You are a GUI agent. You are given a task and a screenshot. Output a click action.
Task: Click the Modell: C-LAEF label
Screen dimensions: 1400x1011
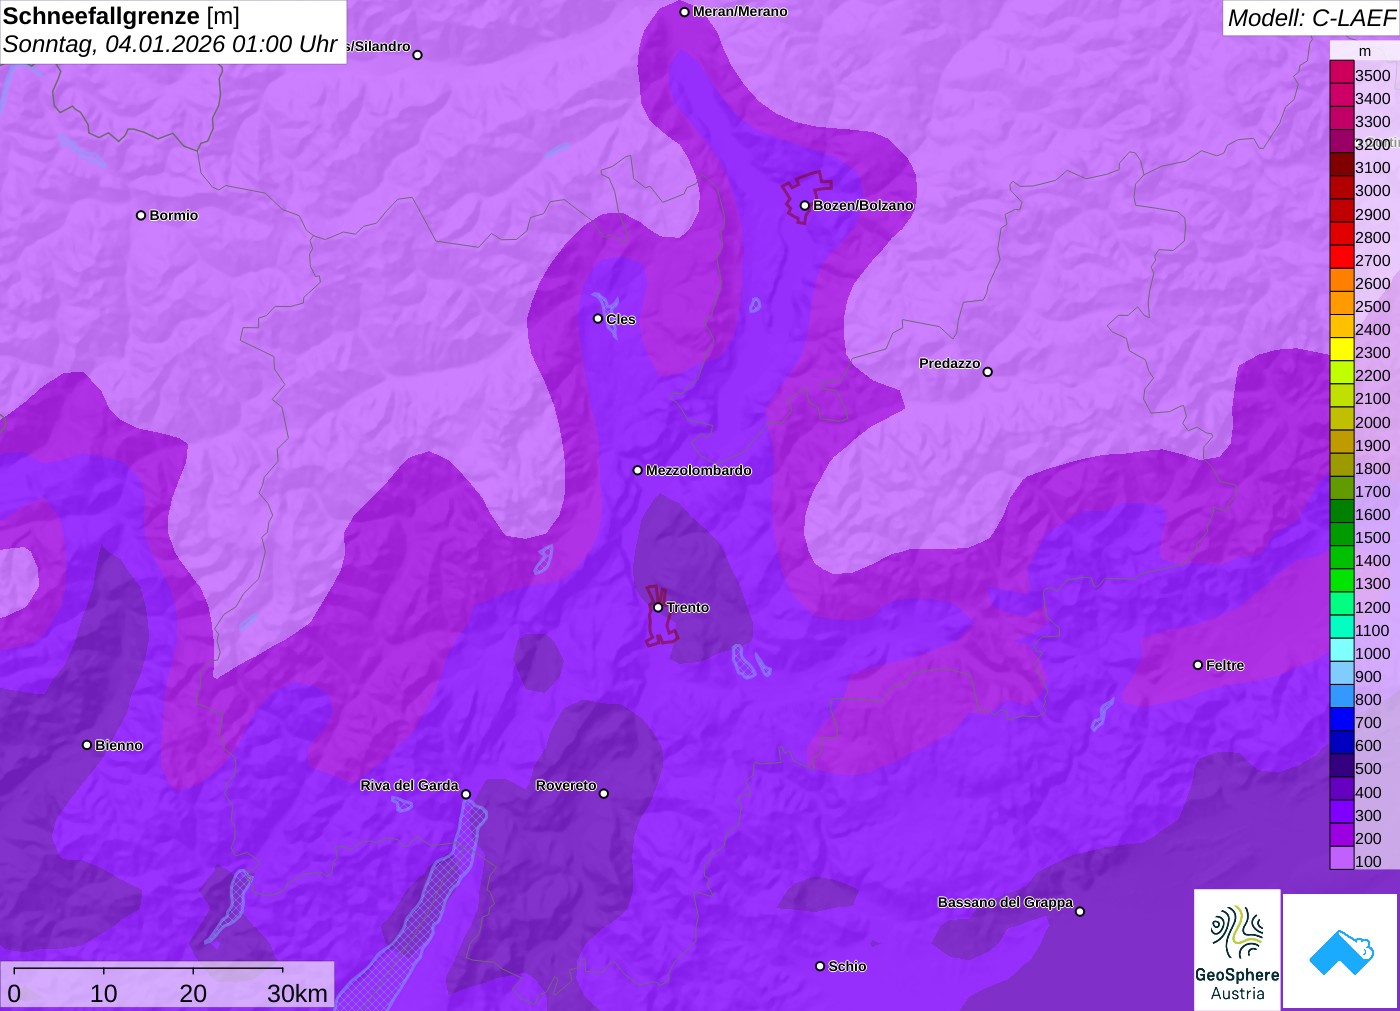click(1311, 17)
